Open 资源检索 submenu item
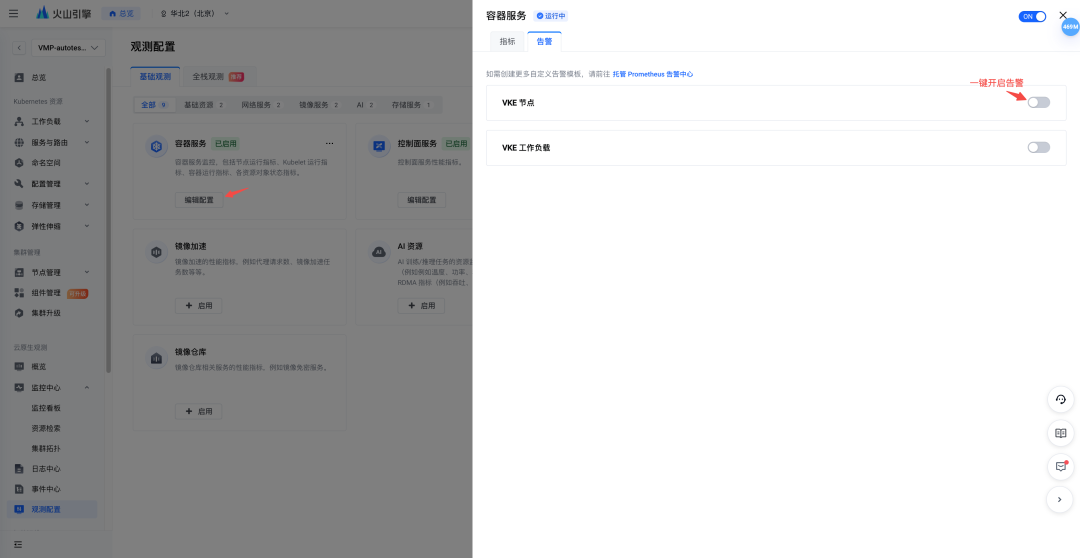This screenshot has height=558, width=1080. [x=46, y=428]
